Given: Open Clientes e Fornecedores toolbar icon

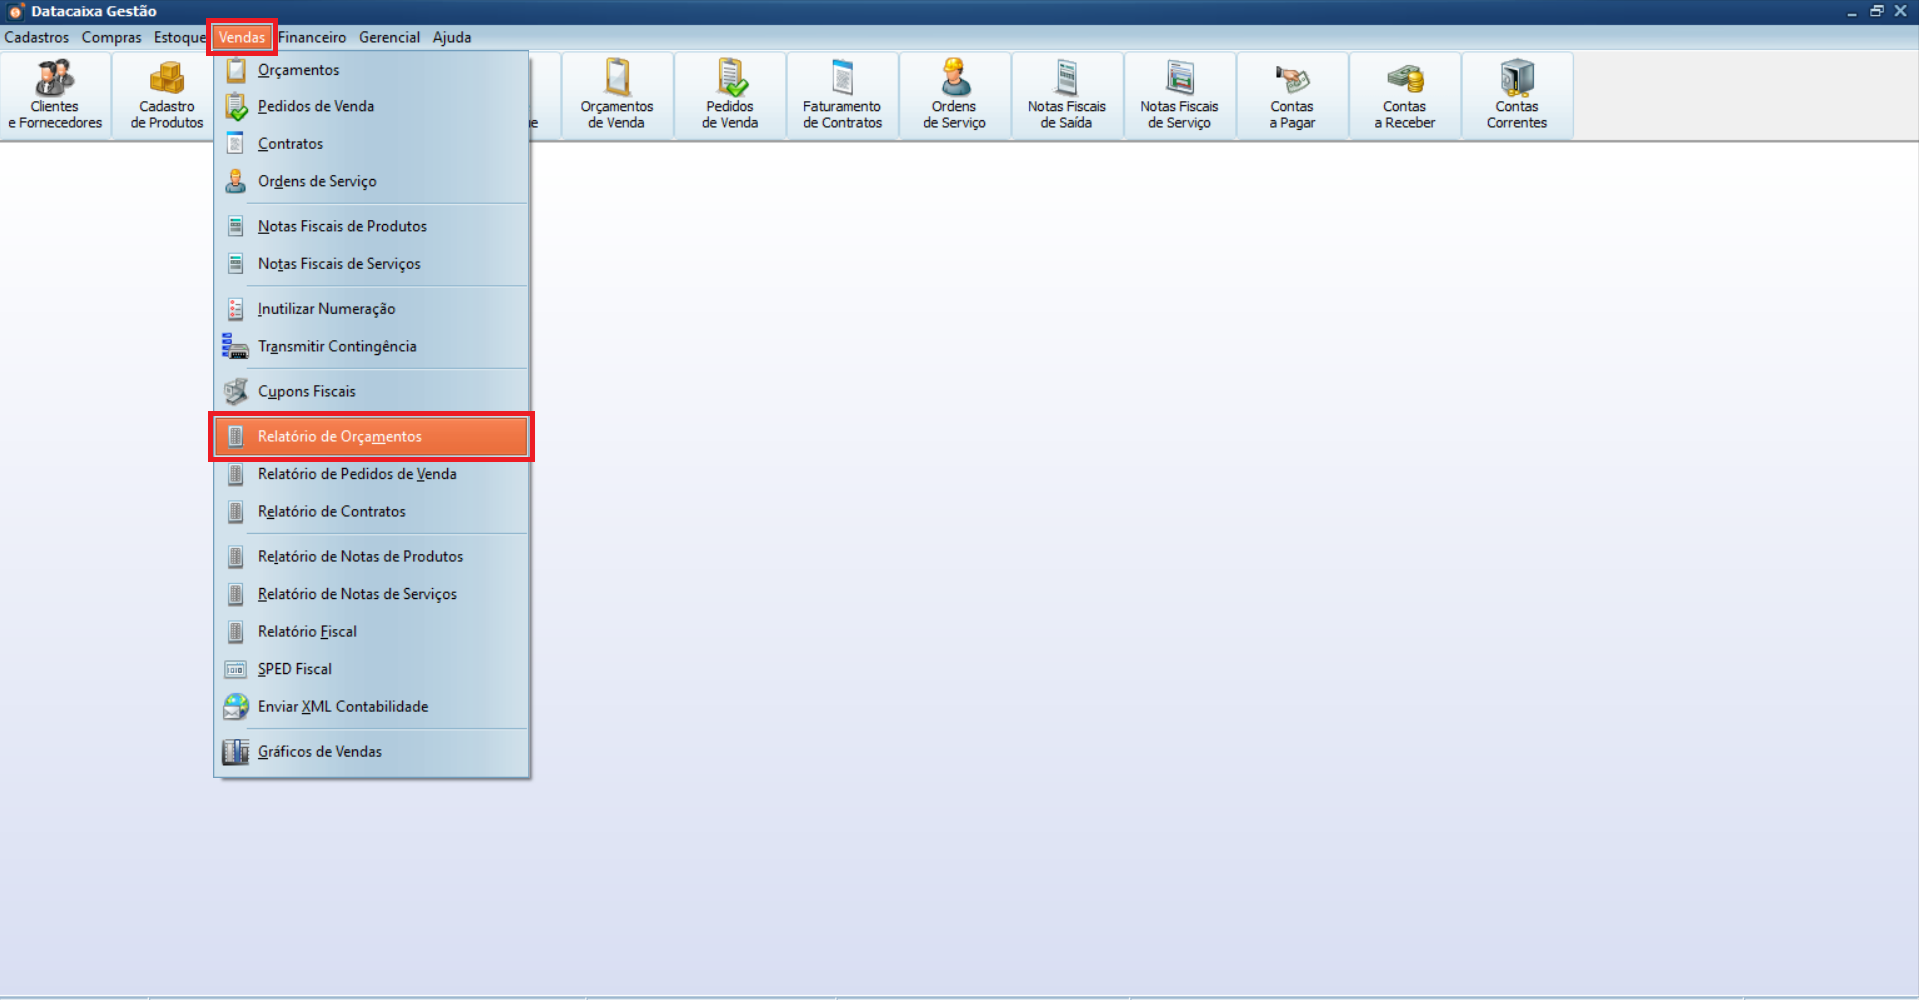Looking at the screenshot, I should [x=55, y=95].
